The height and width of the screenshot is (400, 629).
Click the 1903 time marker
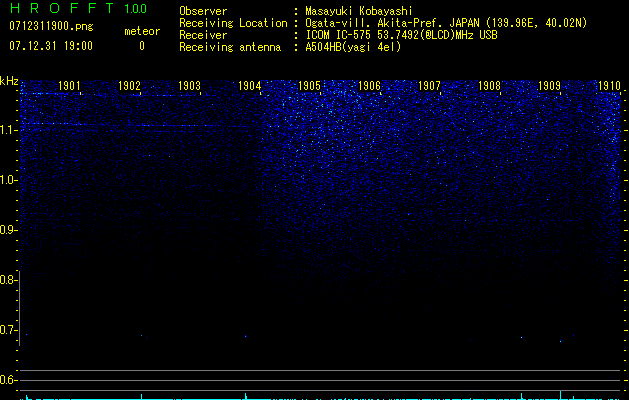pos(189,85)
